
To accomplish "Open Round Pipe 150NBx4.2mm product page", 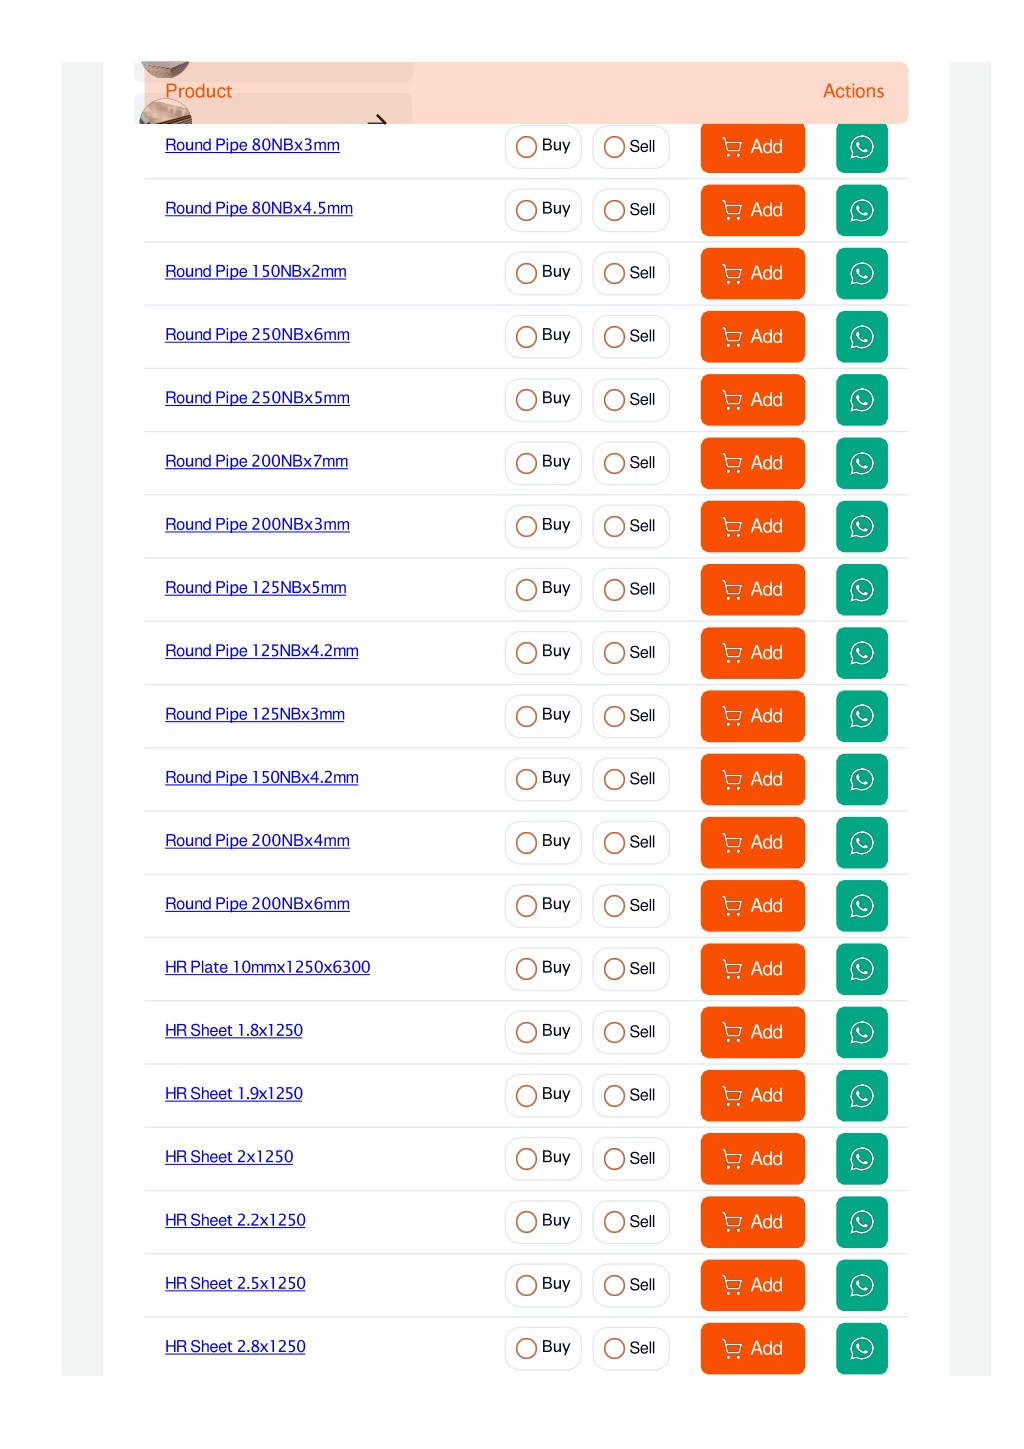I will point(262,778).
